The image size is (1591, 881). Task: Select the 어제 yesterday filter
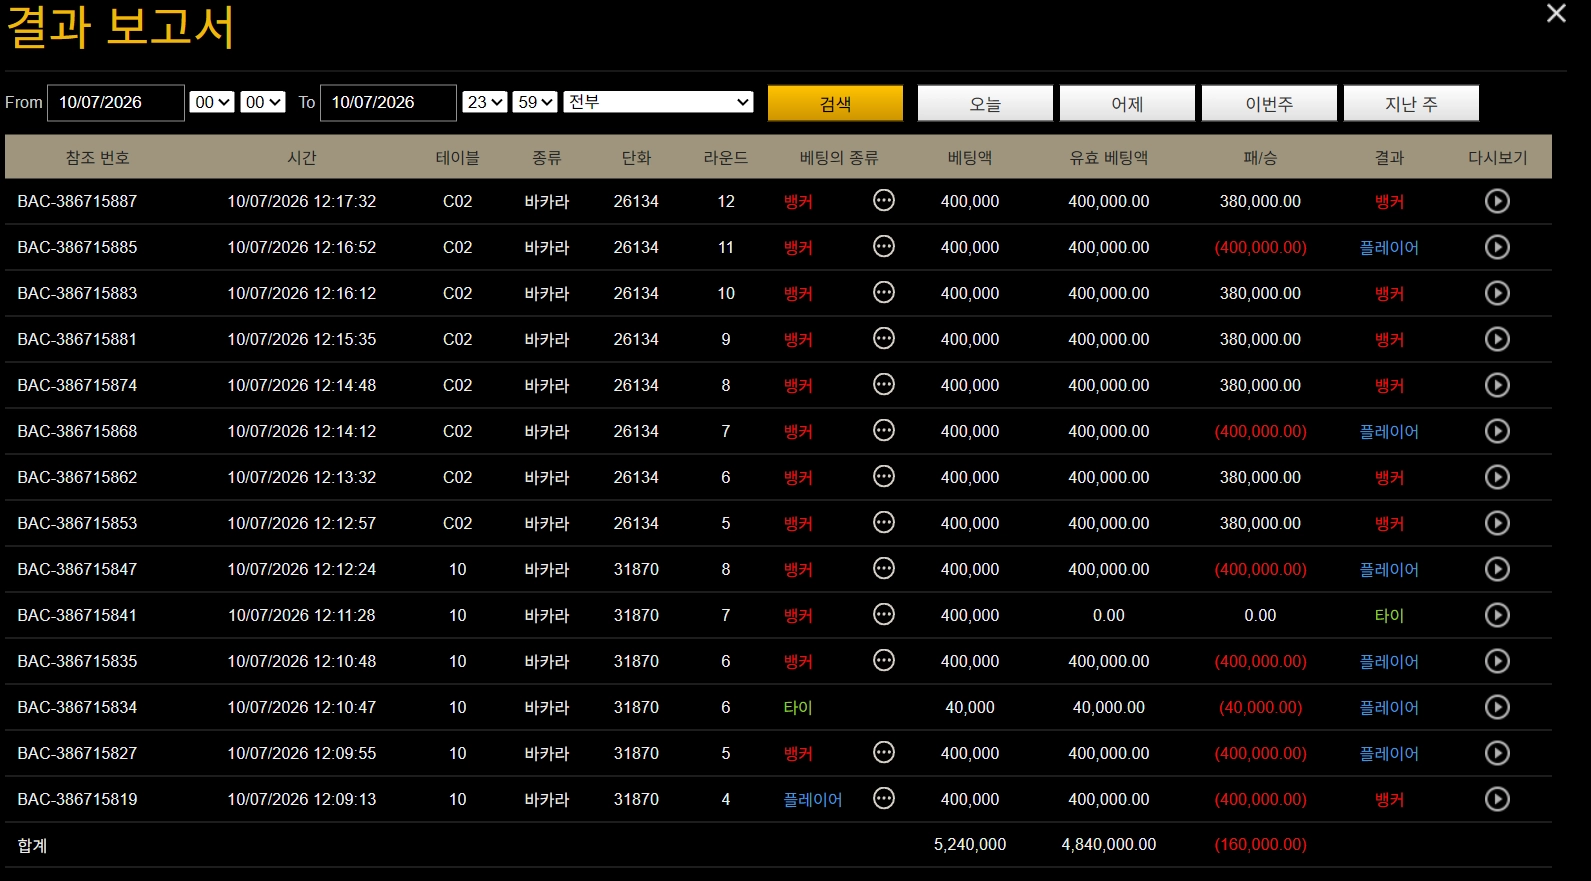tap(1127, 103)
